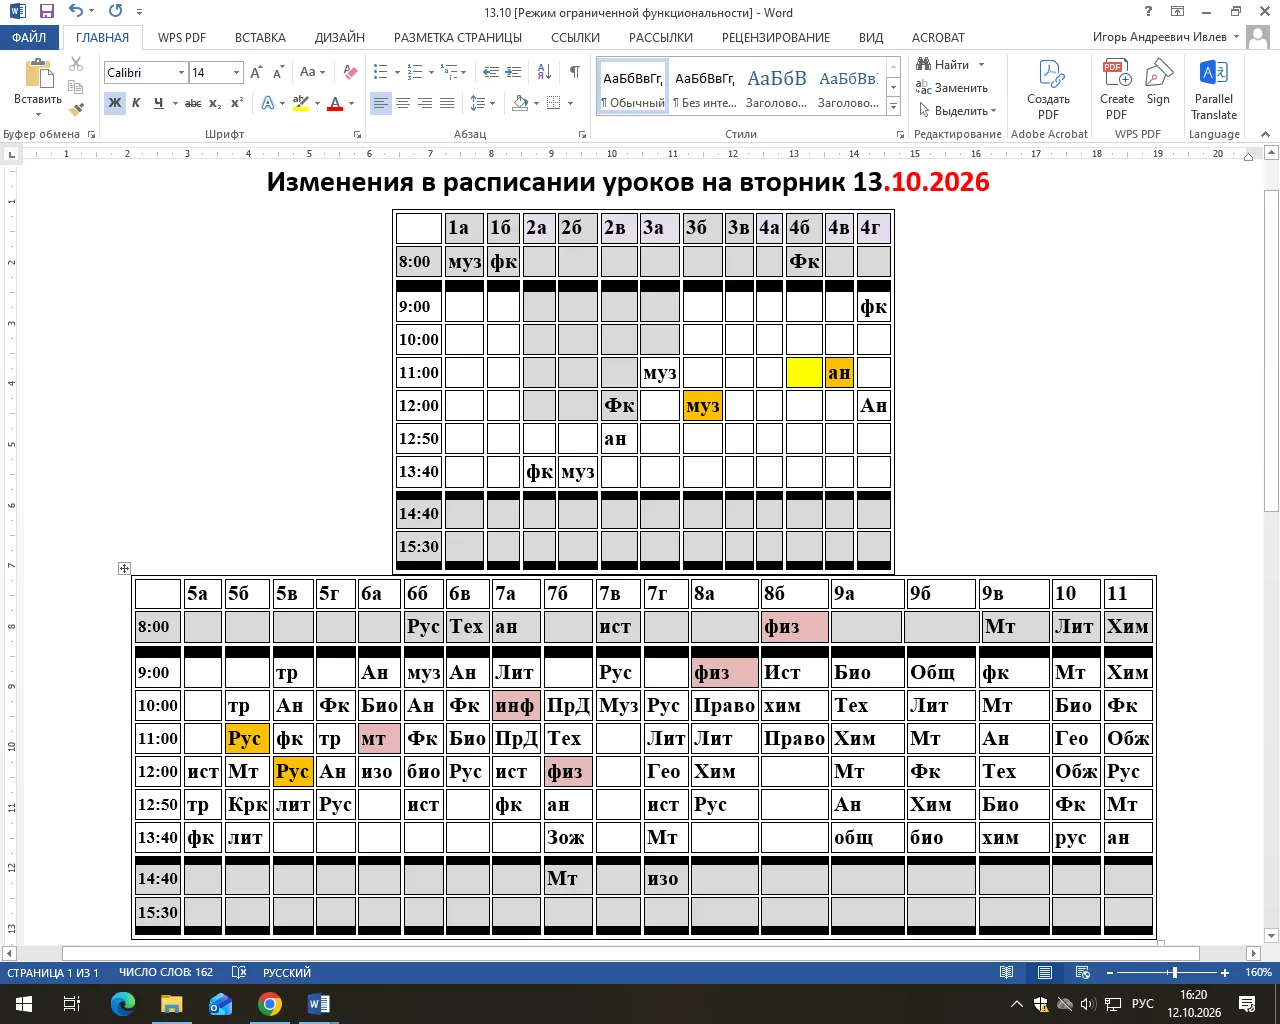Click the Format Painter brush icon
The width and height of the screenshot is (1280, 1024).
[x=77, y=109]
